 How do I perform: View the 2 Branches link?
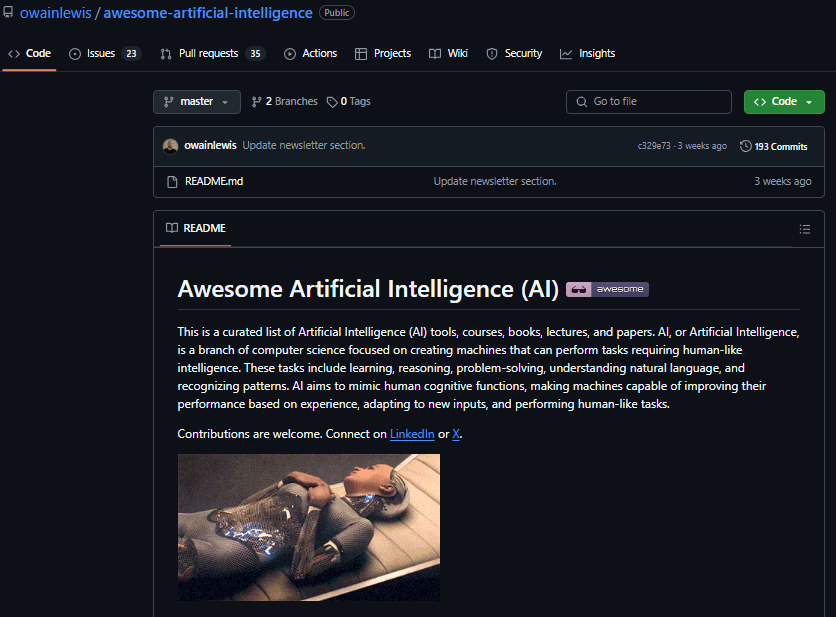point(284,101)
